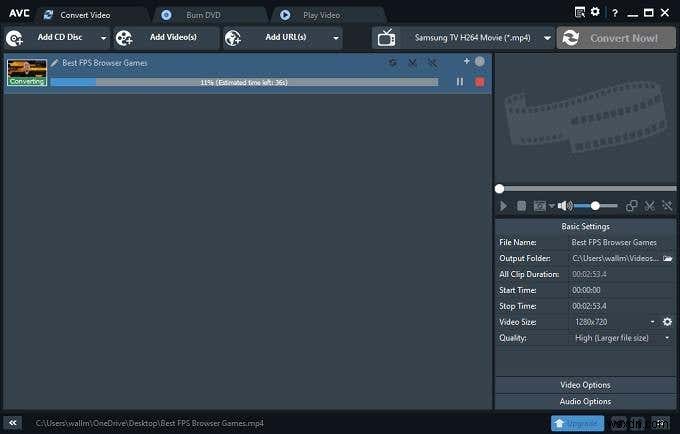This screenshot has width=680, height=434.
Task: Click the scissors clip icon in video row
Action: click(x=412, y=63)
